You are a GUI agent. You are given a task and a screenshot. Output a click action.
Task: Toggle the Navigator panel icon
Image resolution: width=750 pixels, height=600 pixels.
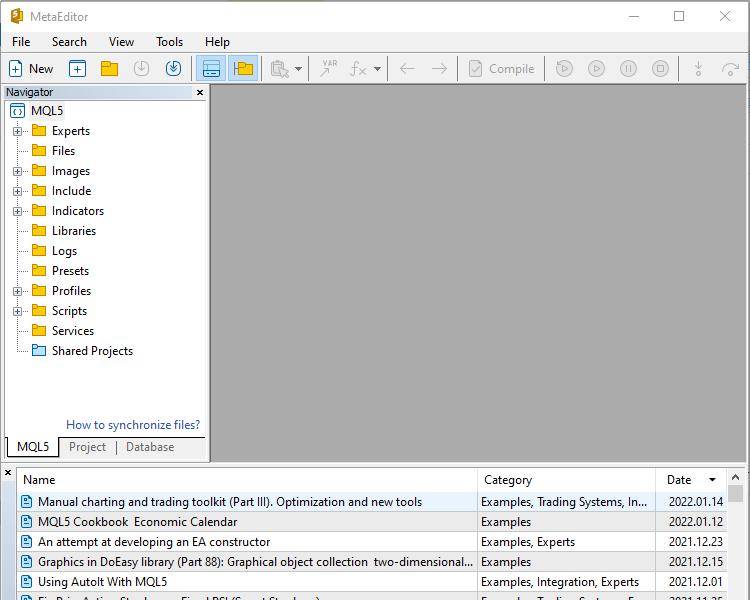coord(243,69)
